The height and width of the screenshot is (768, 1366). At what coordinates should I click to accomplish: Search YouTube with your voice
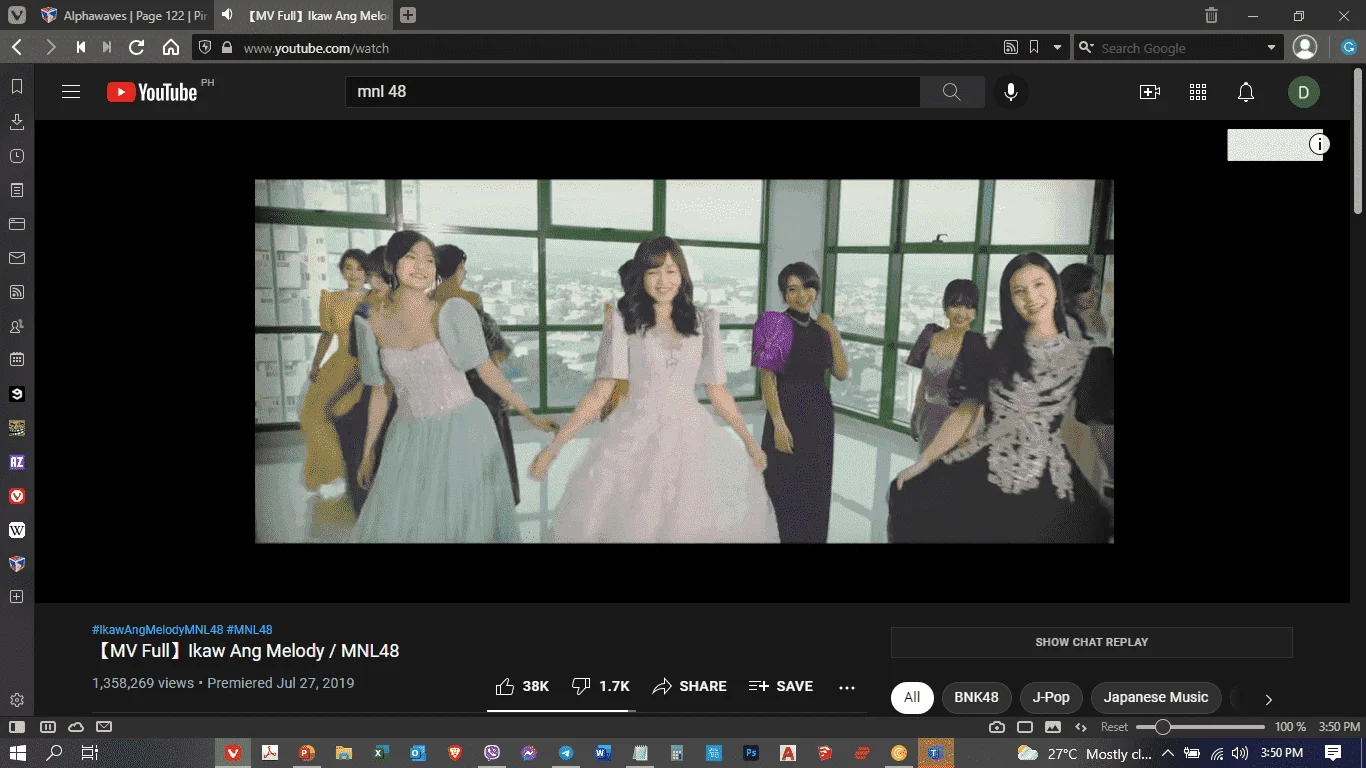(1011, 92)
